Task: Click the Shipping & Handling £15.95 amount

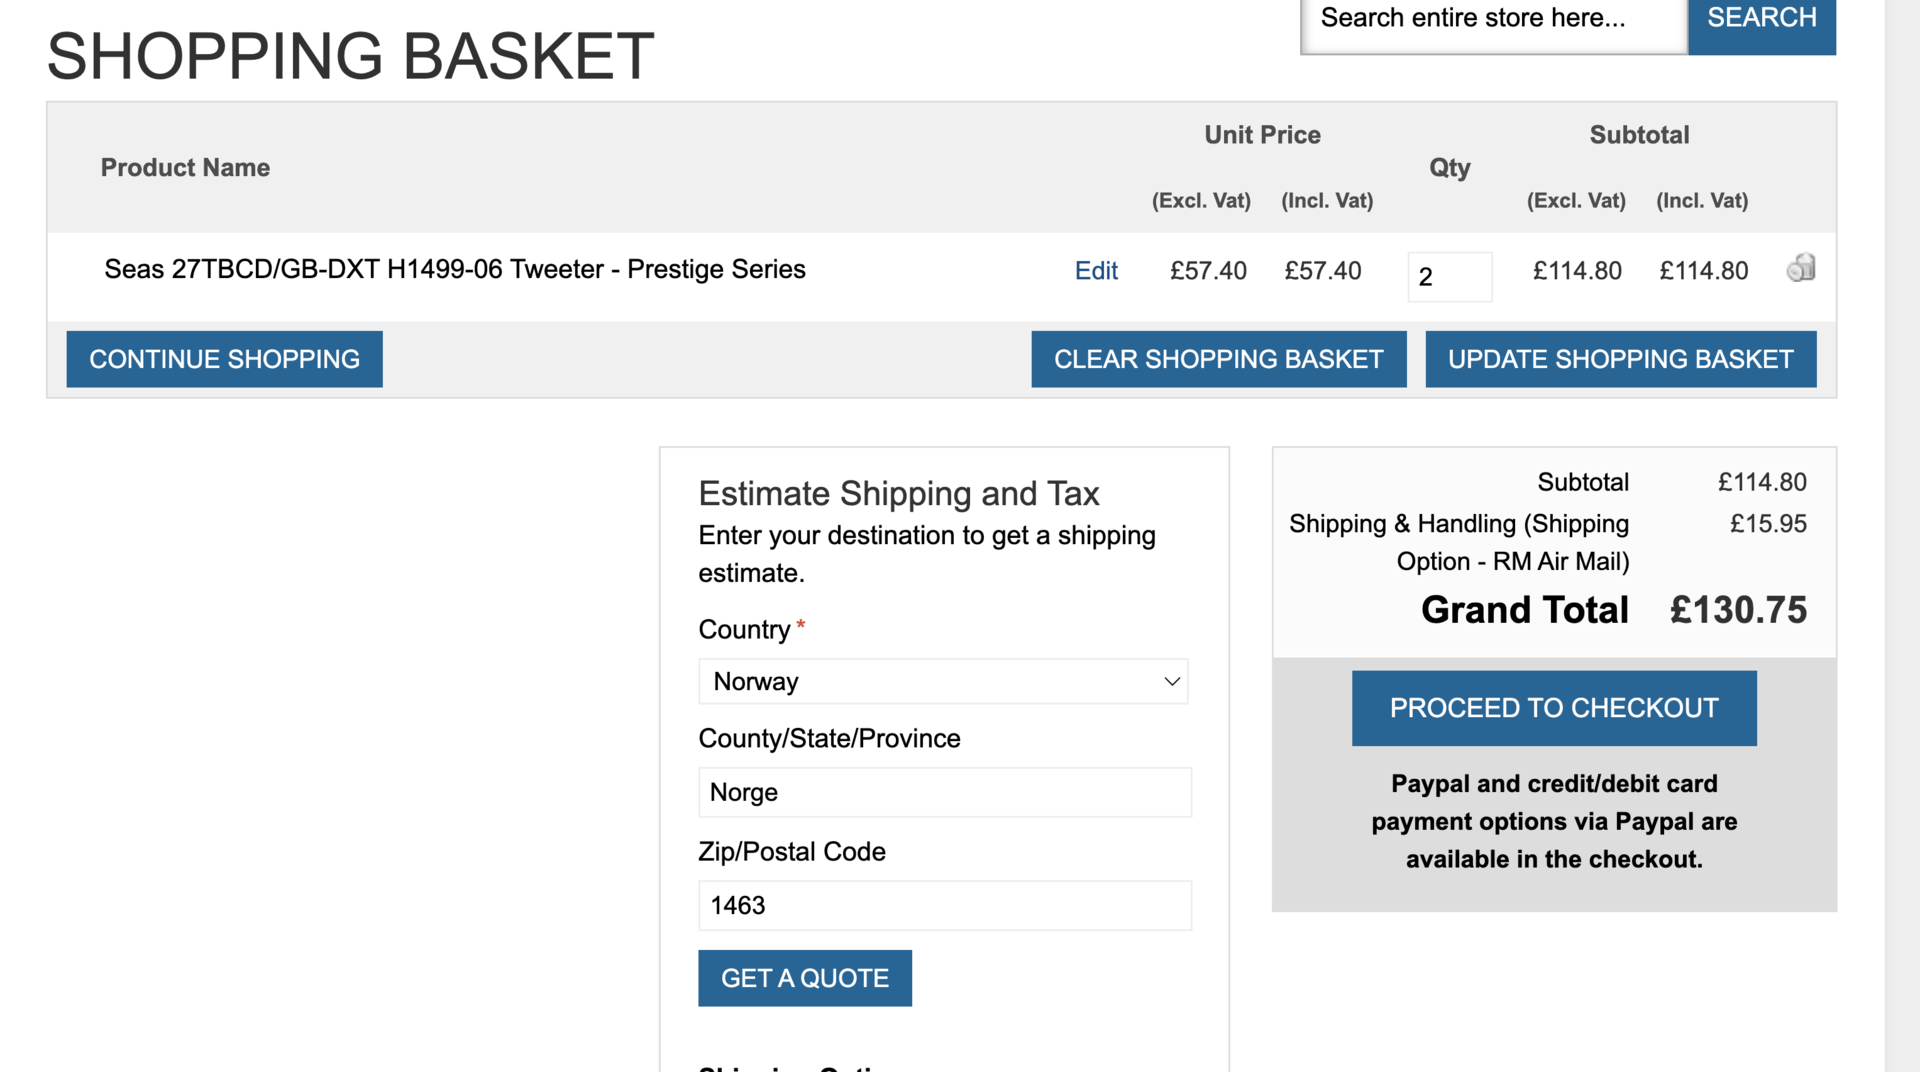Action: [1768, 524]
